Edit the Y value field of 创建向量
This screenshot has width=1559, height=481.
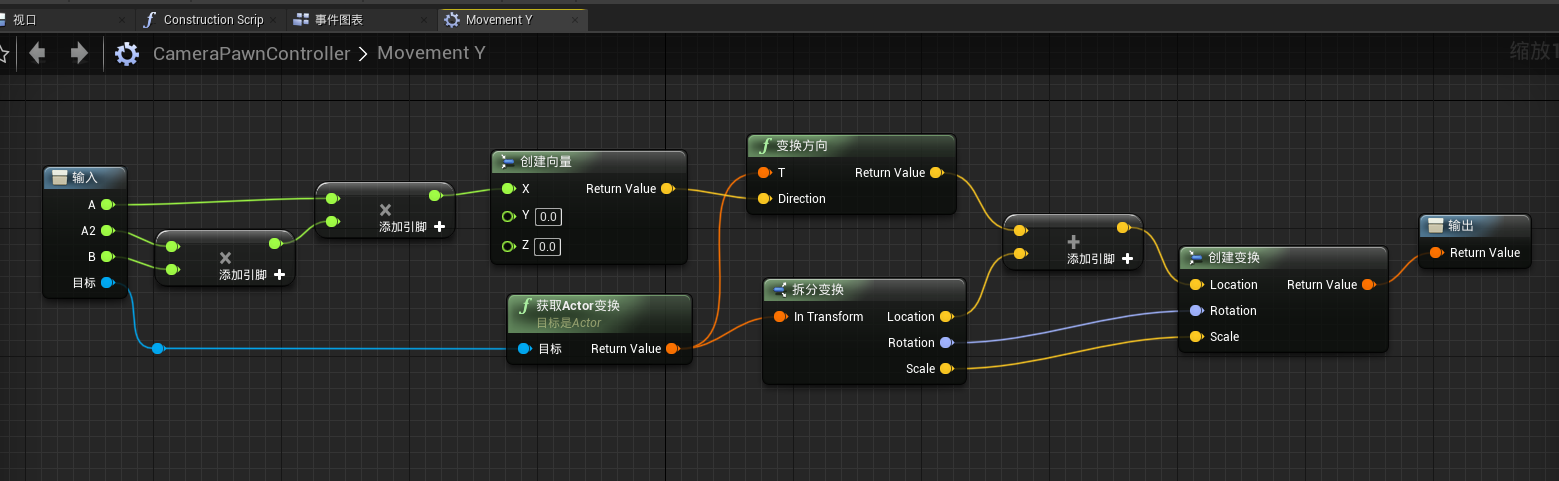pyautogui.click(x=548, y=216)
